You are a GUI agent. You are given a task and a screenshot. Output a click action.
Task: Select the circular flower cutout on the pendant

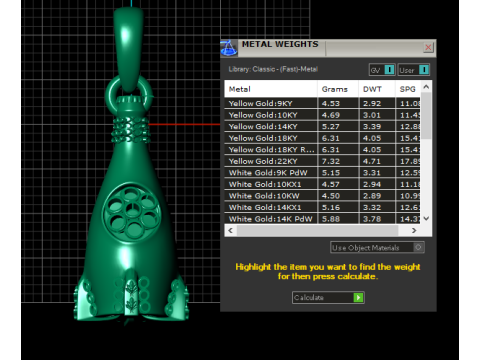(x=132, y=212)
